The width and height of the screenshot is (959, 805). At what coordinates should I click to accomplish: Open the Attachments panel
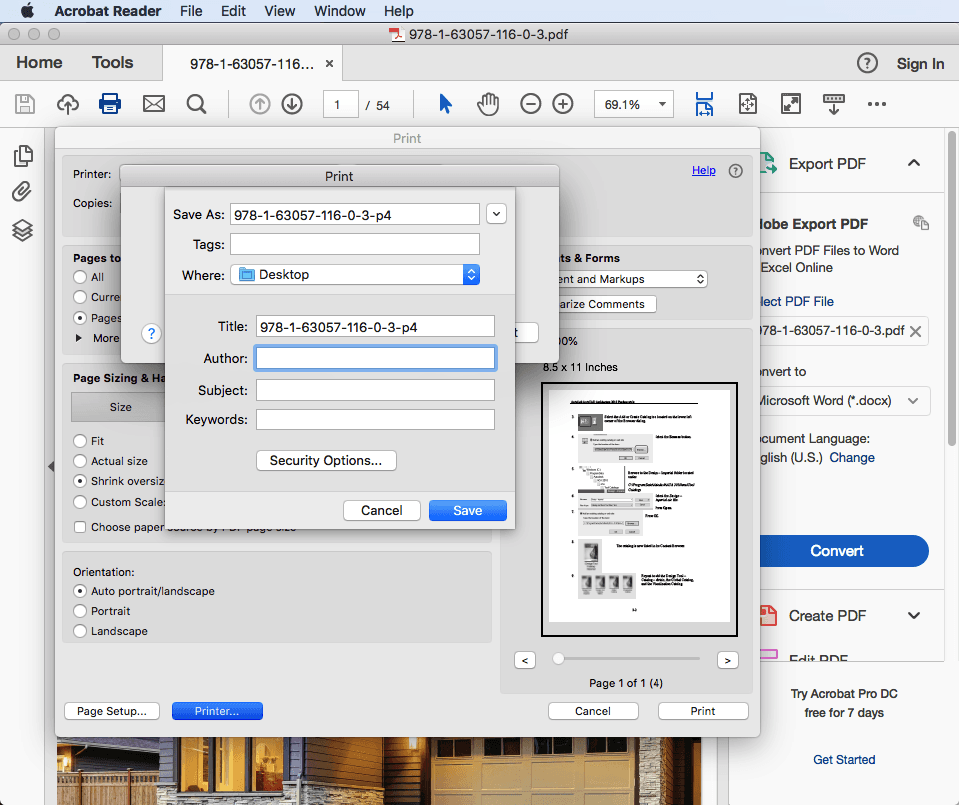pos(22,192)
